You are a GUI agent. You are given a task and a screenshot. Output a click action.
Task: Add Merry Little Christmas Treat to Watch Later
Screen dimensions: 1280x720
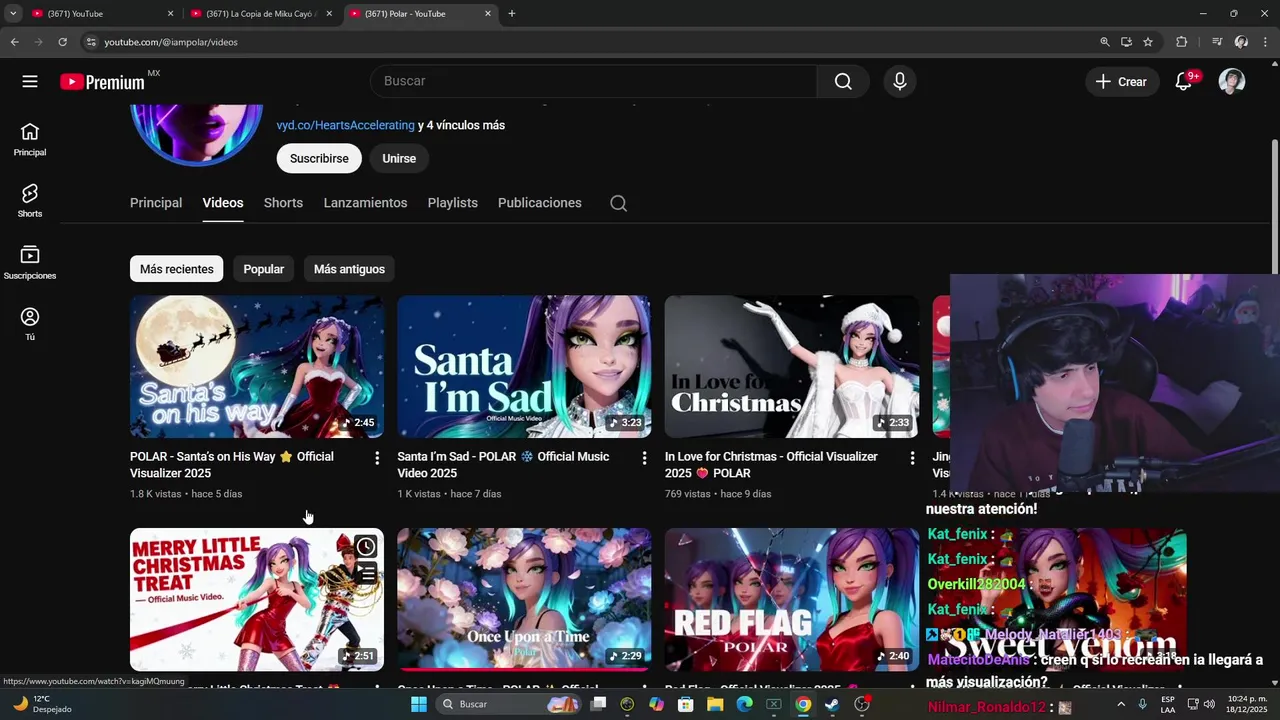click(366, 546)
